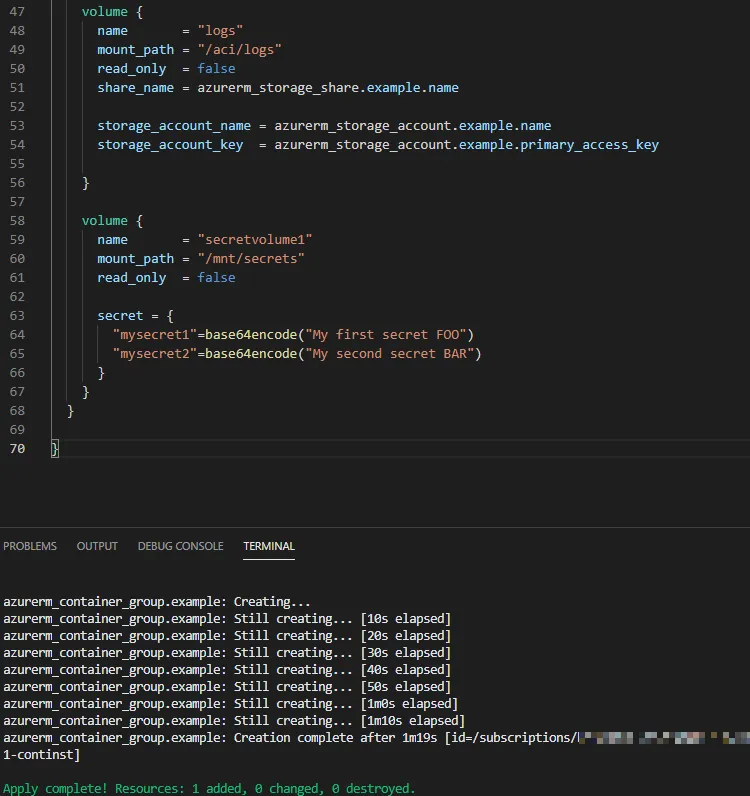
Task: Click "My second secret BAR" string
Action: [389, 354]
